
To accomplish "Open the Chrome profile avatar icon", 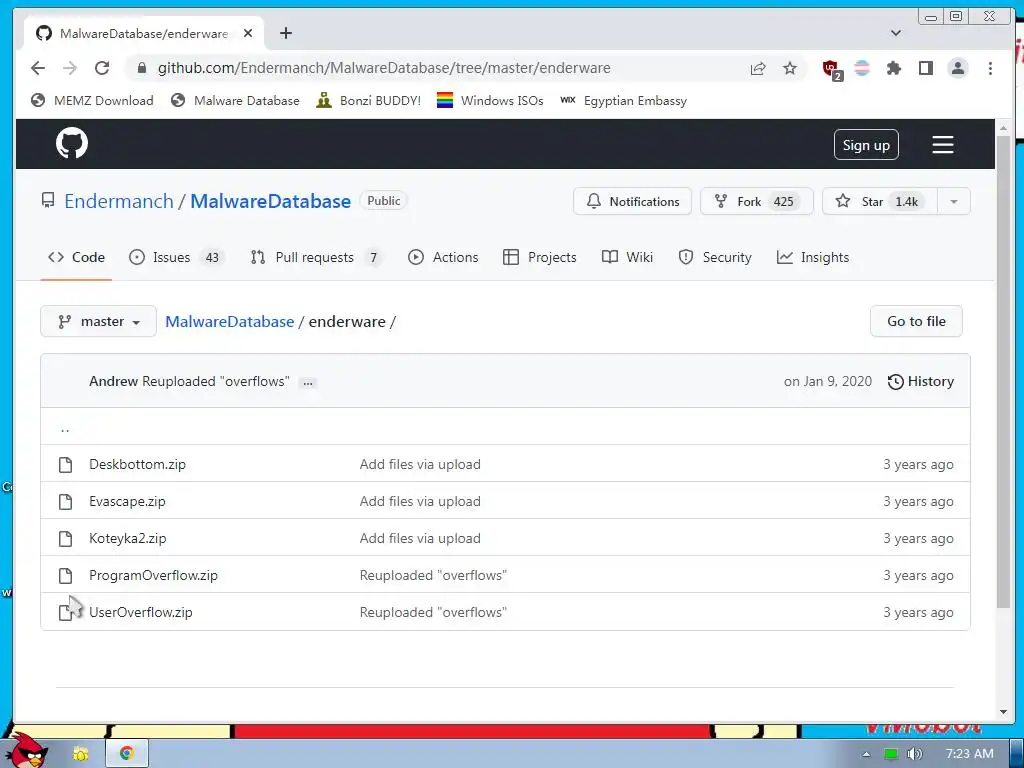I will 957,68.
